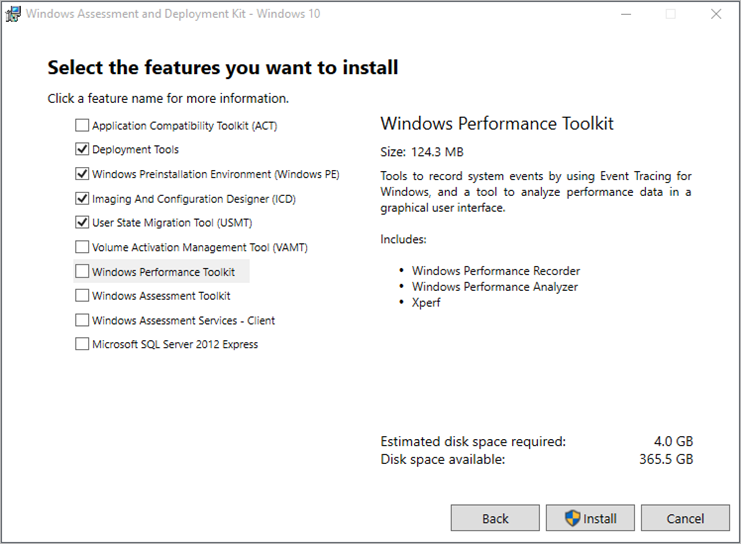Uncheck Imaging And Configuration Designer (ICD)

click(81, 199)
